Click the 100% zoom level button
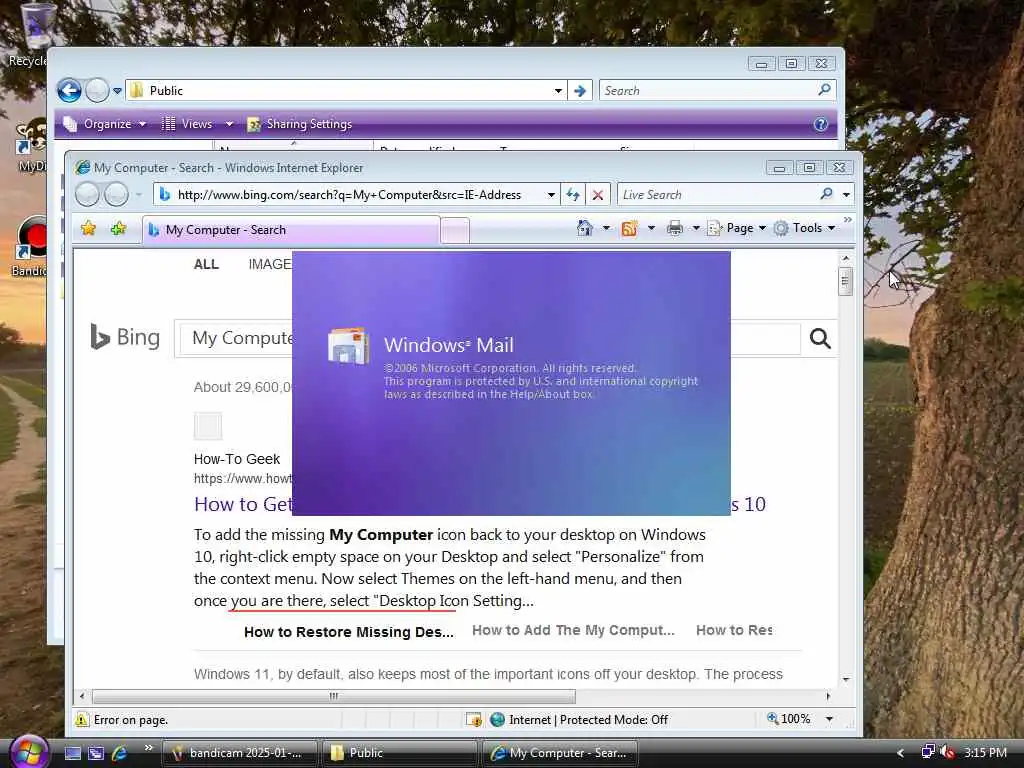 point(790,719)
